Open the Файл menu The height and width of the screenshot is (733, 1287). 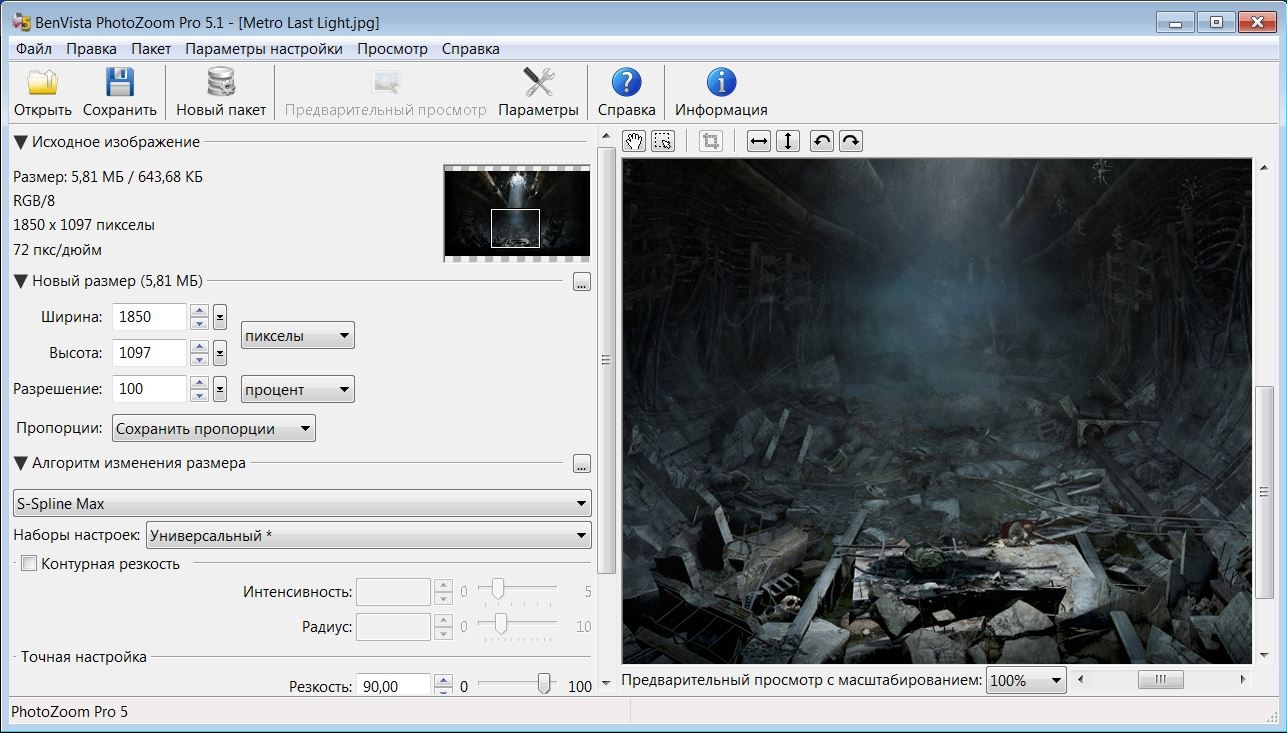click(x=34, y=48)
